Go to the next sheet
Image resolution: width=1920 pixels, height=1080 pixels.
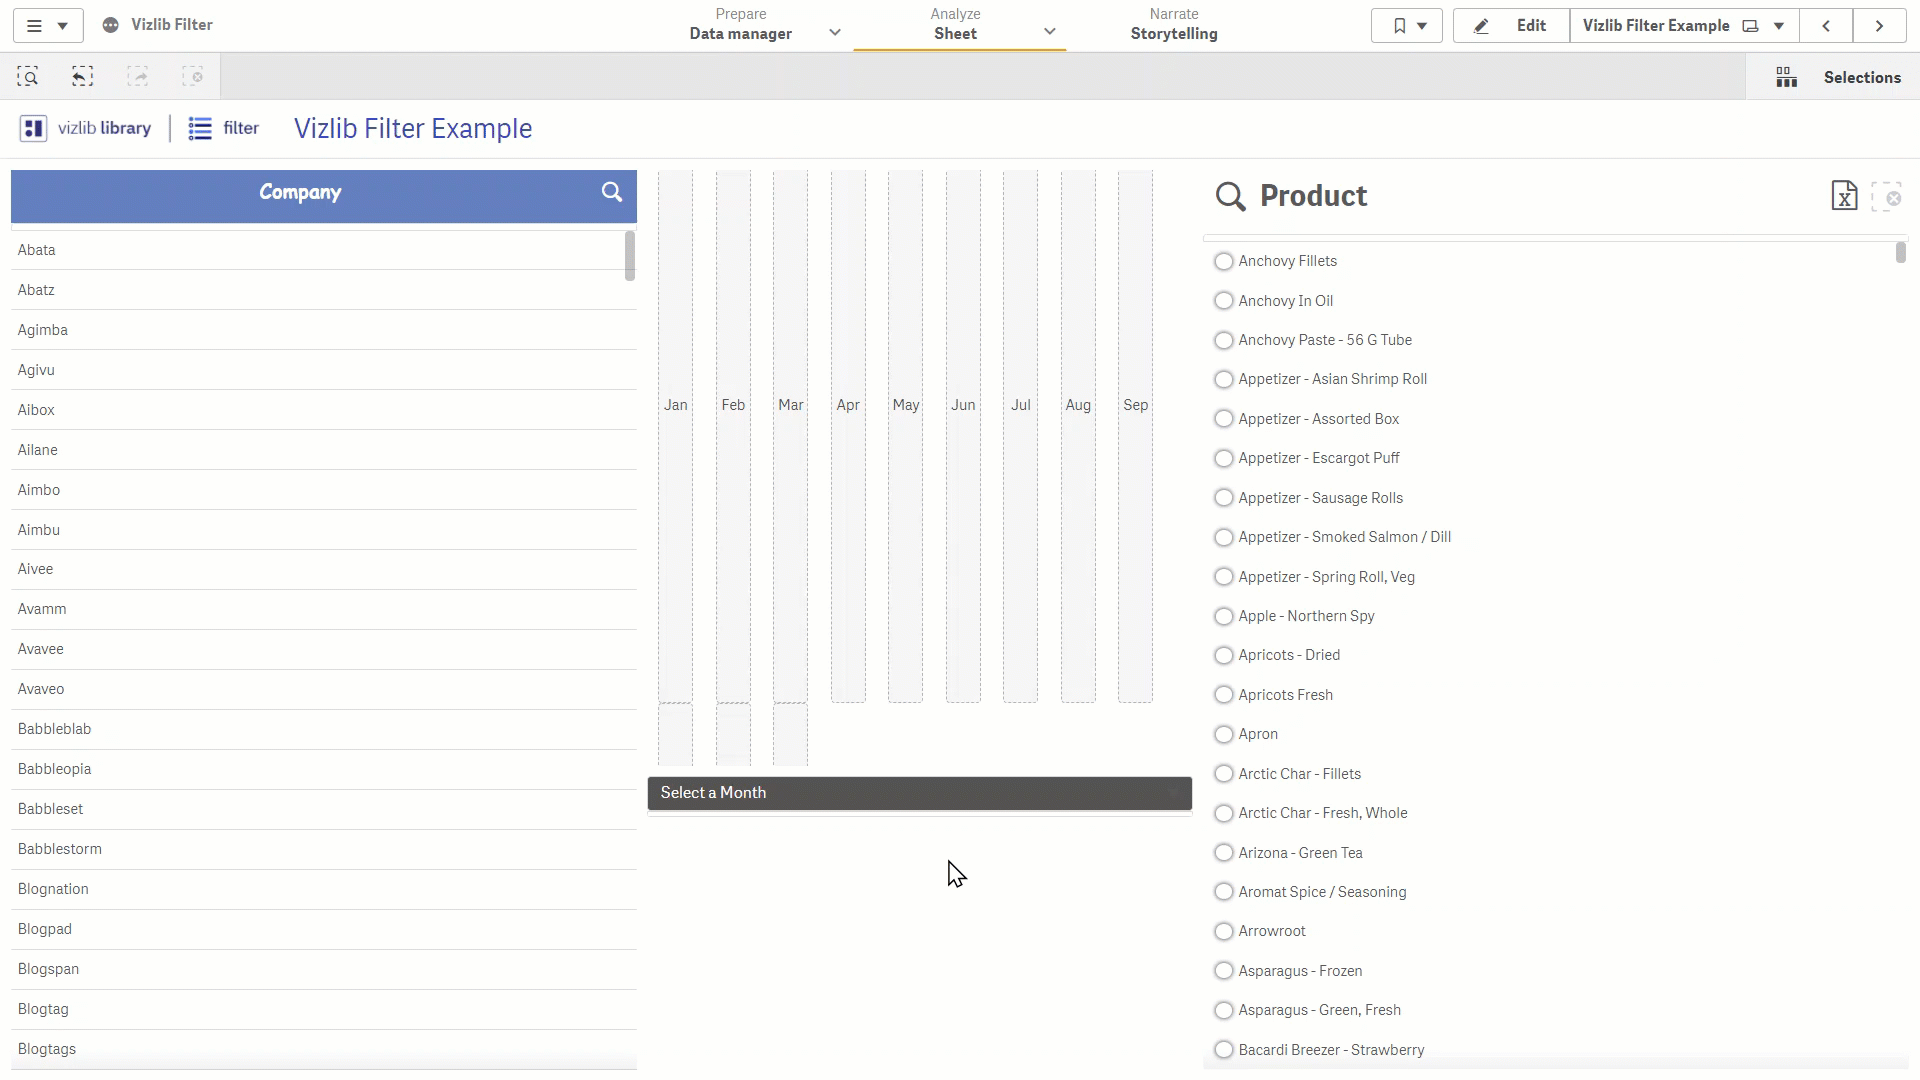(x=1880, y=26)
